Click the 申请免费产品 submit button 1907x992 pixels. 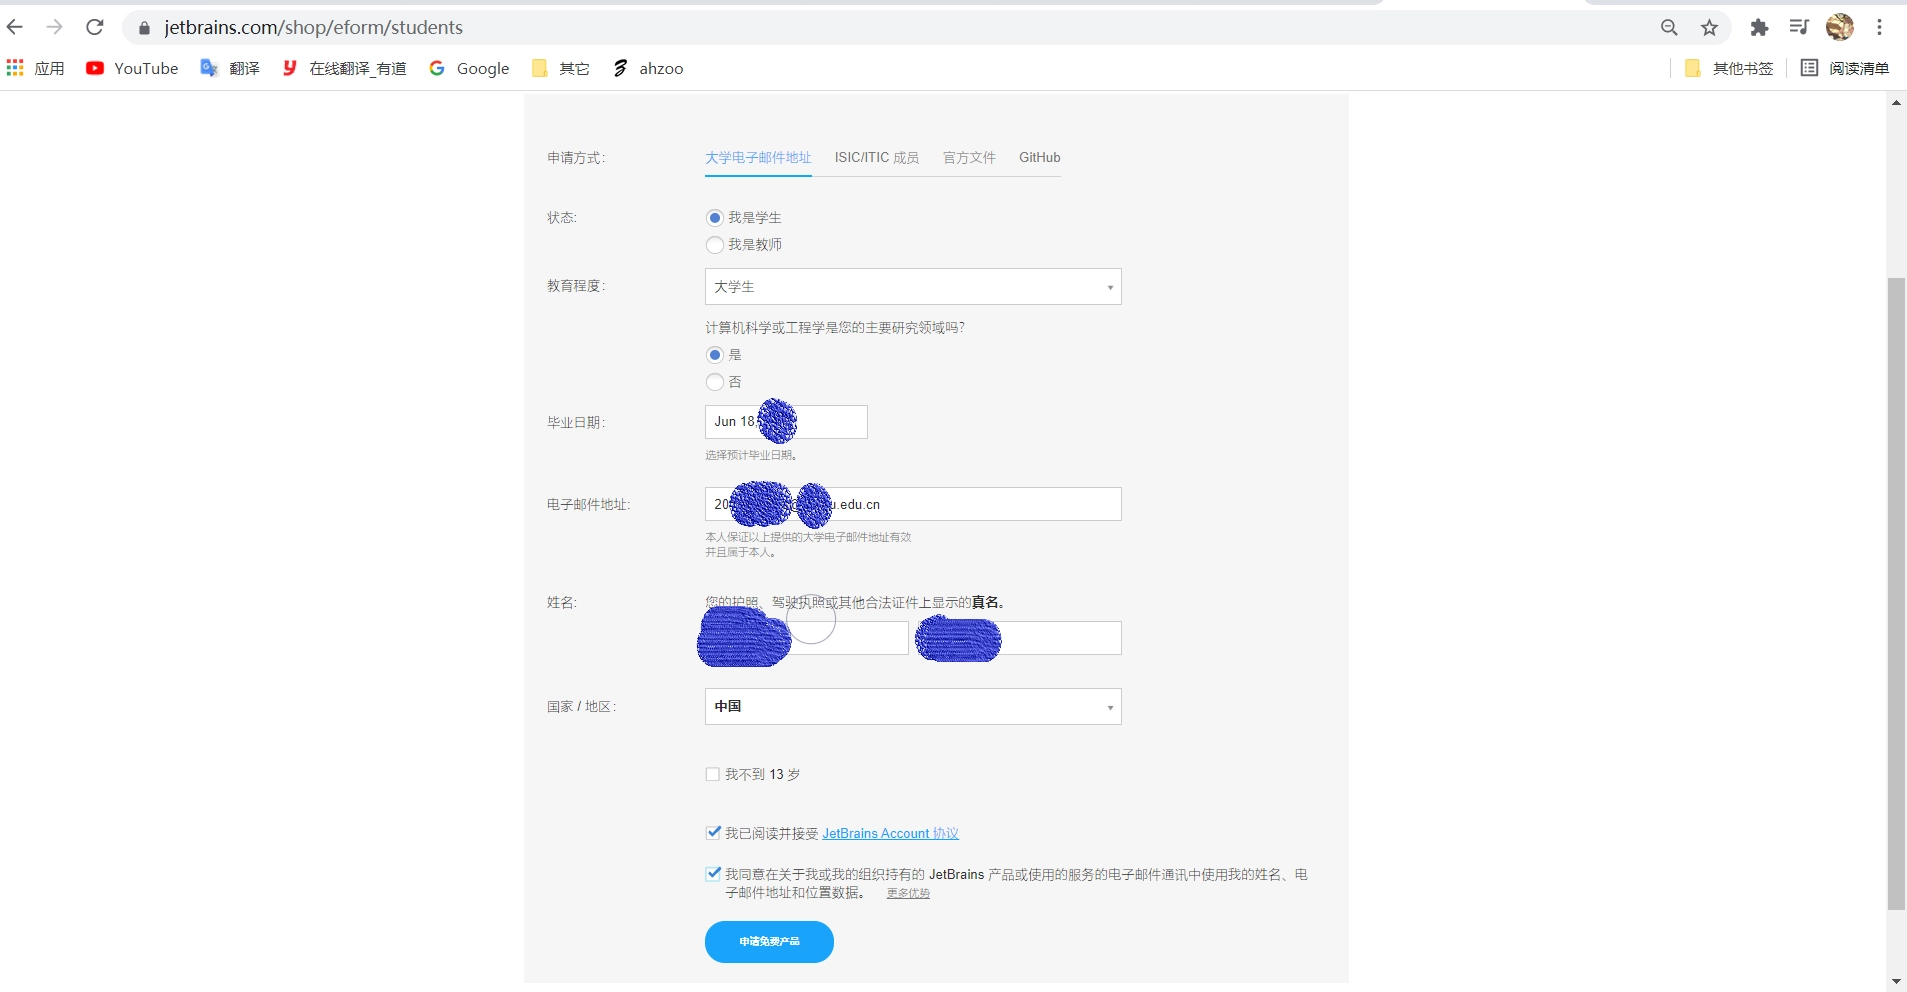click(768, 941)
